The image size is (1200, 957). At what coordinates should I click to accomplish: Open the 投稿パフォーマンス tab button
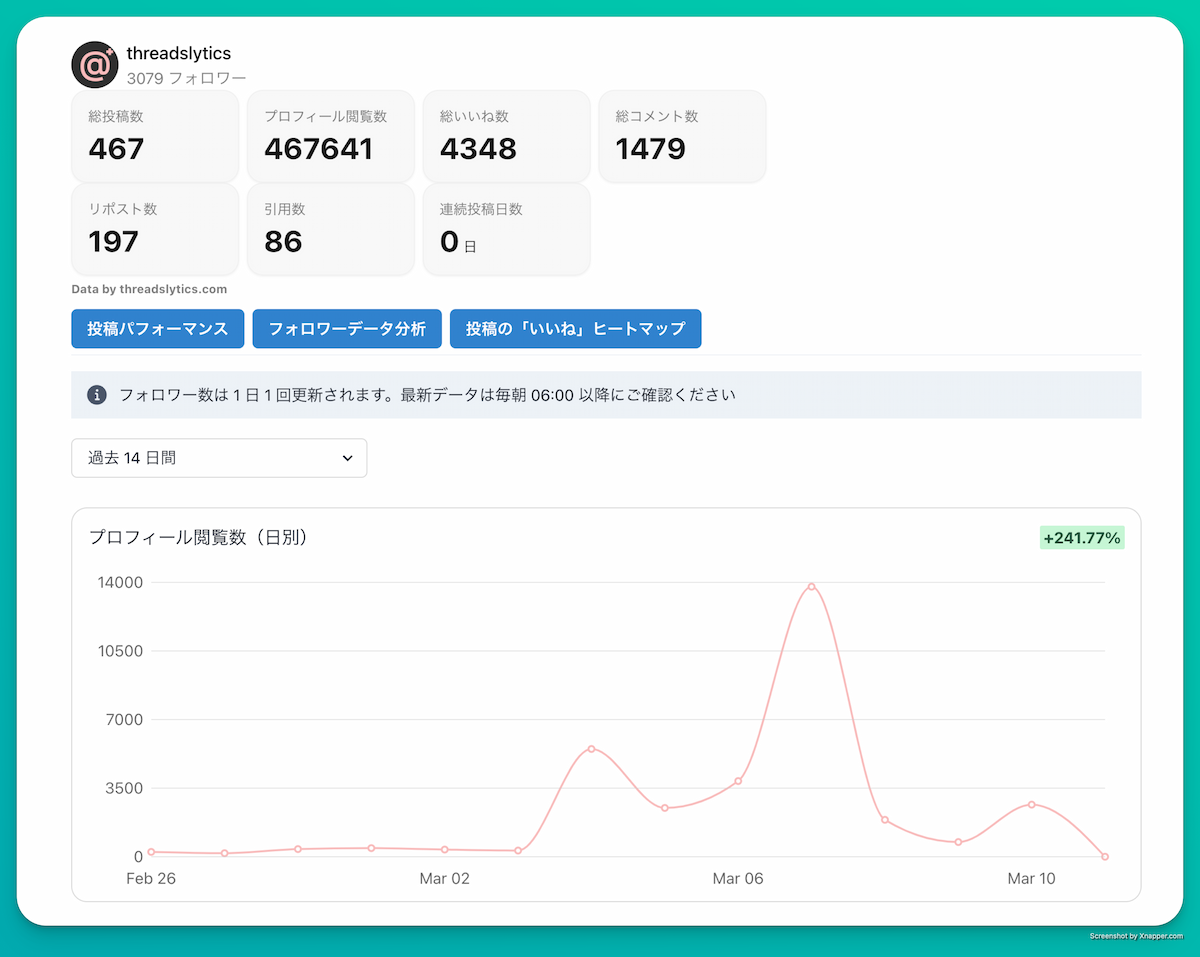pos(158,329)
